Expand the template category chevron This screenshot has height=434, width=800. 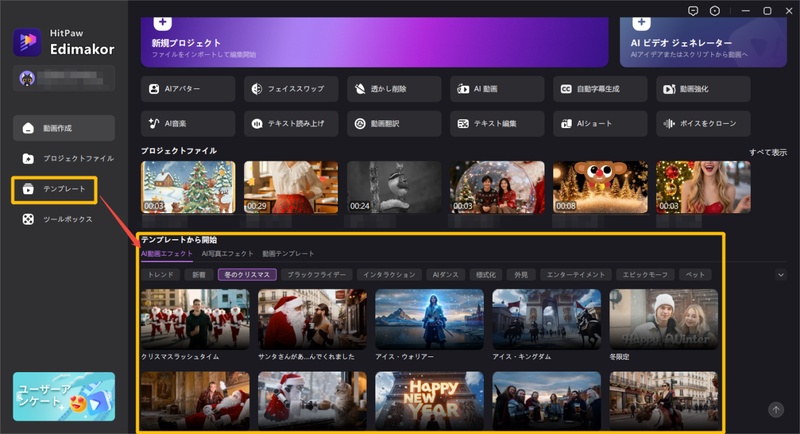click(x=781, y=275)
